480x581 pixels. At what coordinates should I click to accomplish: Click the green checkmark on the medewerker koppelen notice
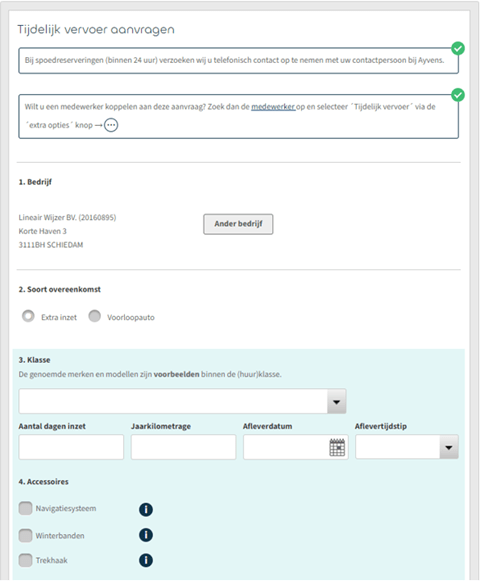[458, 95]
